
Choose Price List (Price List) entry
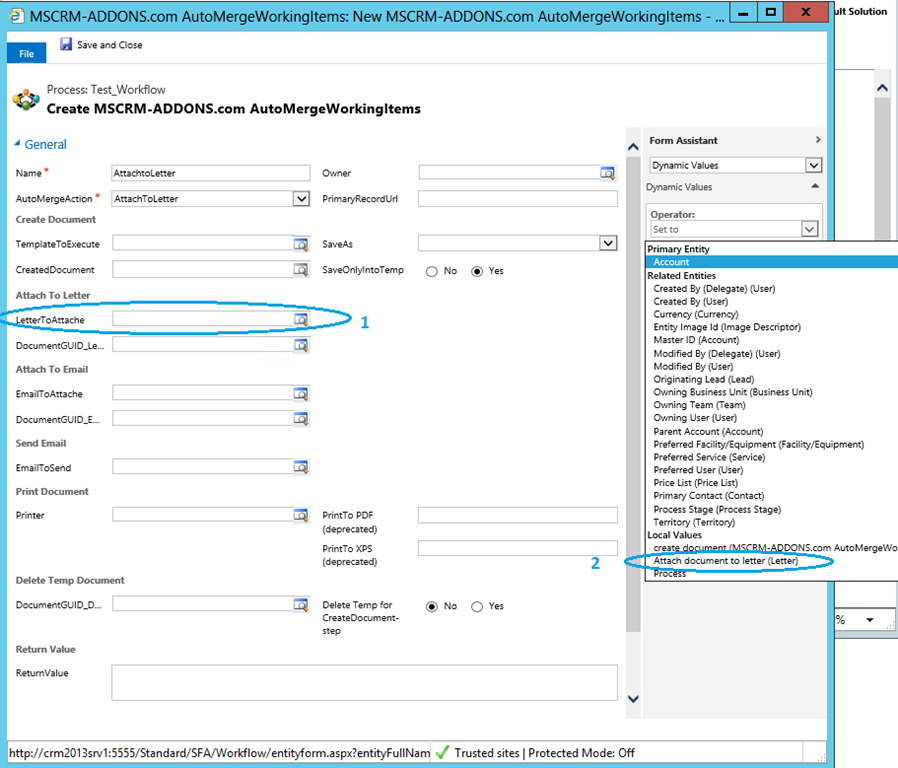695,482
